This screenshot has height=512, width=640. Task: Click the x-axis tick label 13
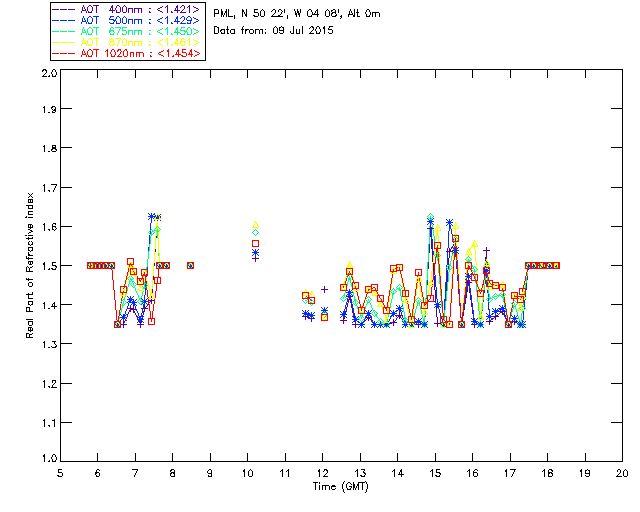[x=360, y=473]
